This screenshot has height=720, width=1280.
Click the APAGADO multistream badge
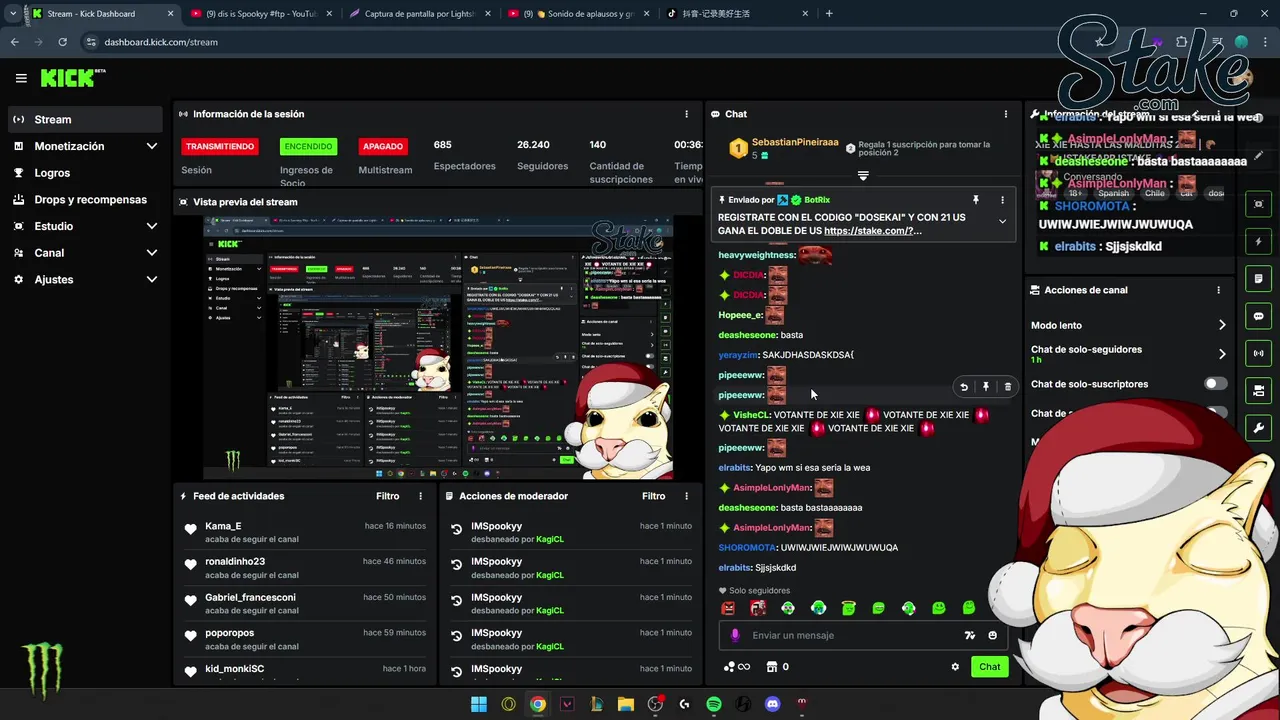tap(383, 146)
